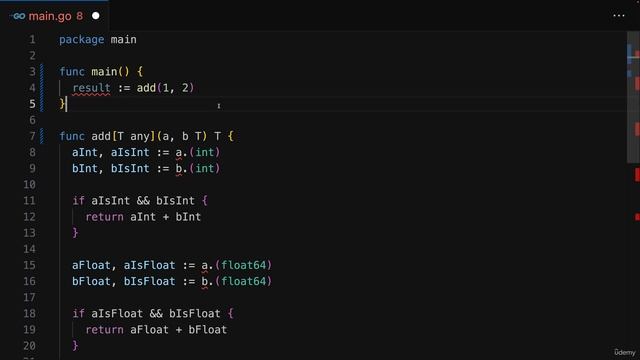The height and width of the screenshot is (360, 640).
Task: Click the vertical scrollbar minimap slider
Action: (633, 97)
